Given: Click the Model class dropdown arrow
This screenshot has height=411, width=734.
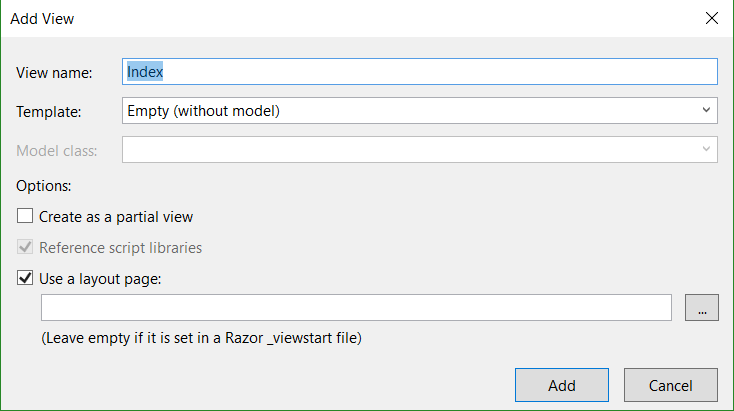Looking at the screenshot, I should coord(706,150).
